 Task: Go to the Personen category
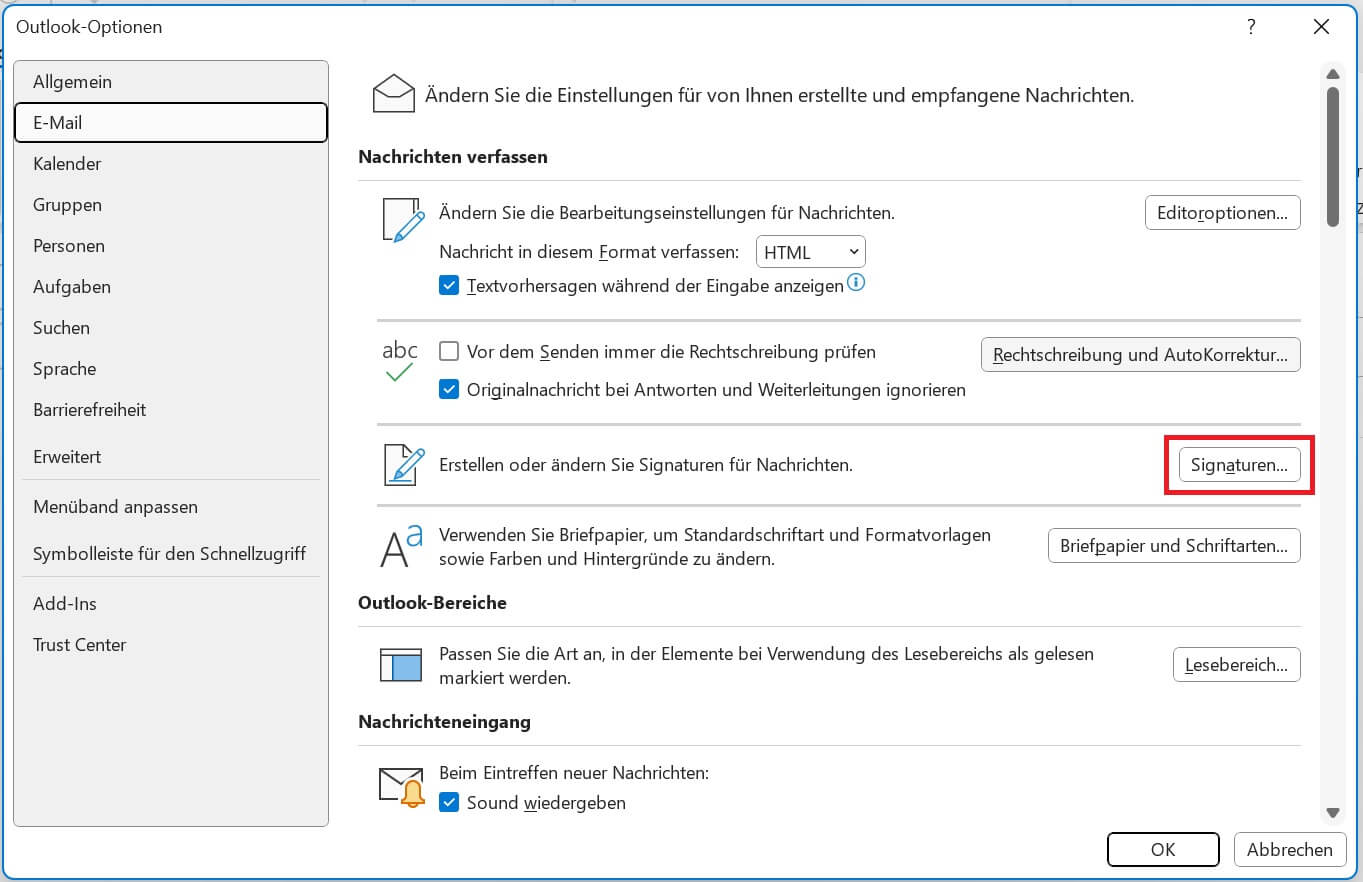pos(171,246)
